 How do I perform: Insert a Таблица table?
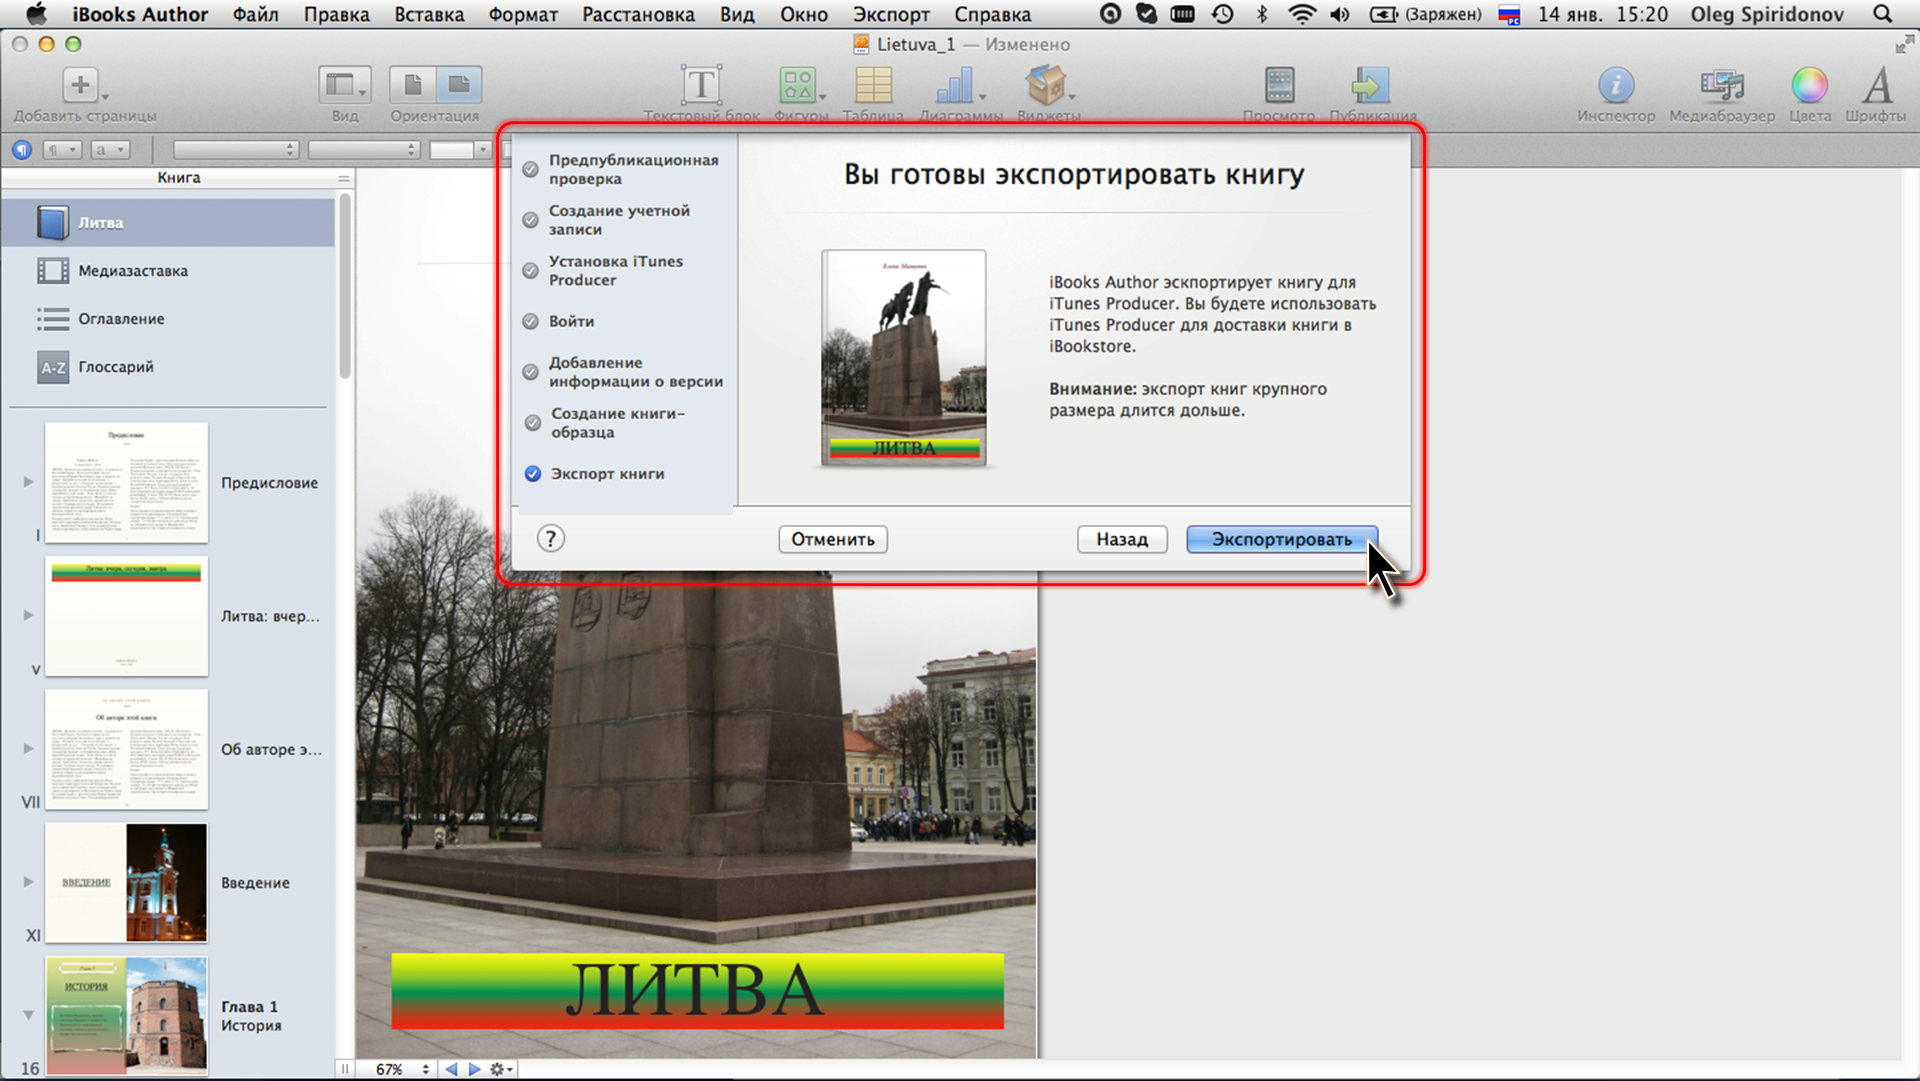click(873, 85)
